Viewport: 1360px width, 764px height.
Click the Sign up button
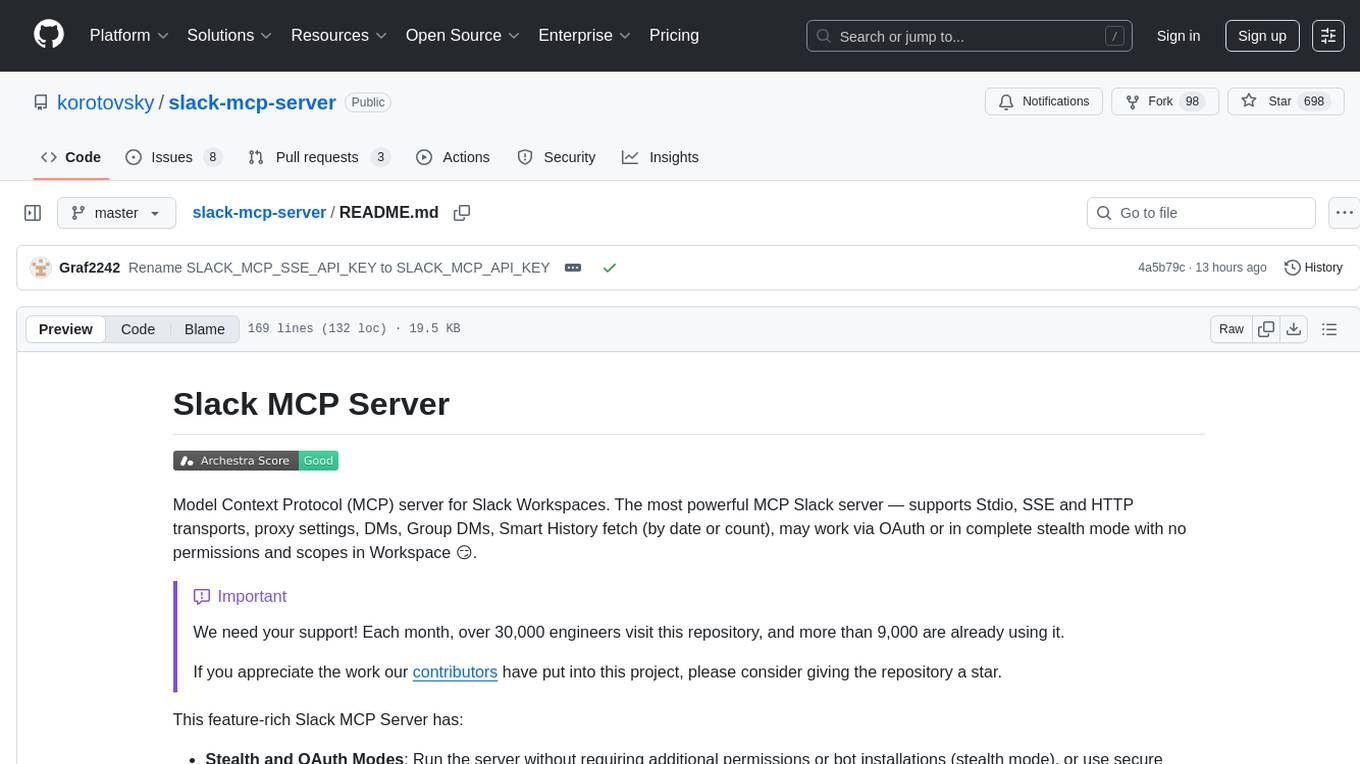click(x=1262, y=36)
